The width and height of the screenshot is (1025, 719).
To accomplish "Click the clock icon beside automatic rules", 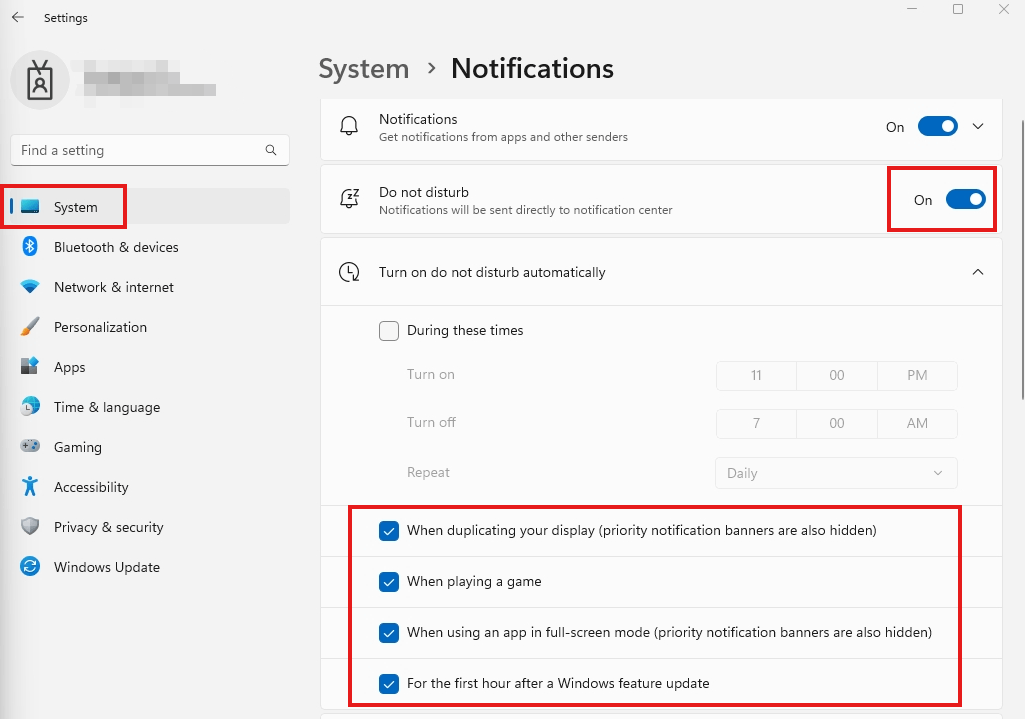I will [349, 272].
